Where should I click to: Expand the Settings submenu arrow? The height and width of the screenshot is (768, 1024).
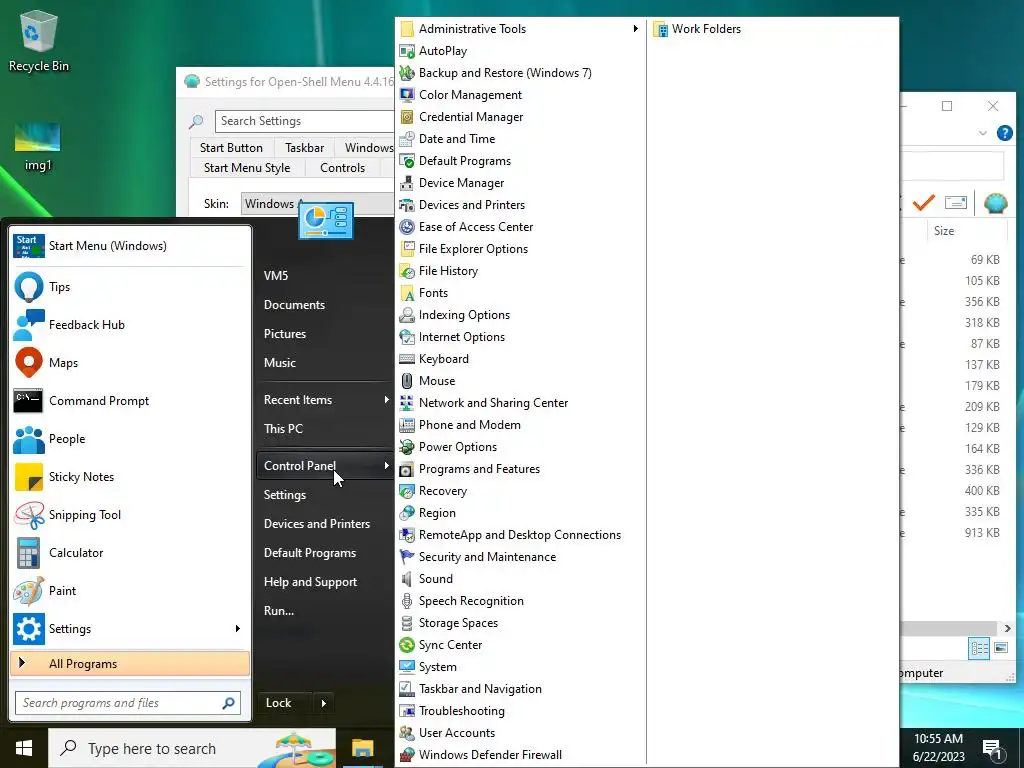pos(238,629)
